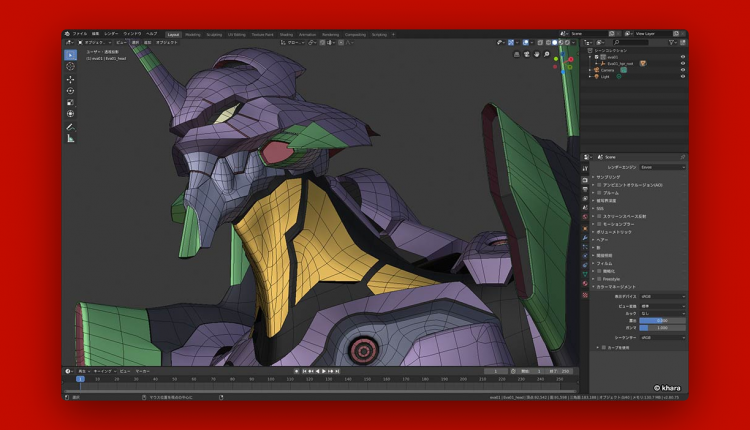This screenshot has width=750, height=430.
Task: Toggle visibility of the Light object
Action: 683,77
